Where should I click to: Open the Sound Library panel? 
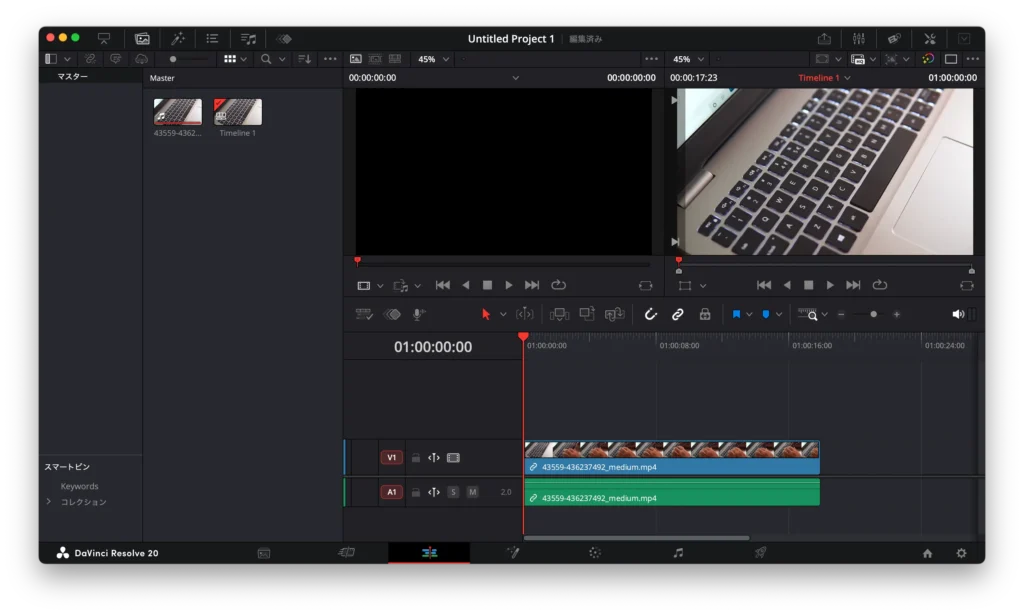tap(248, 38)
